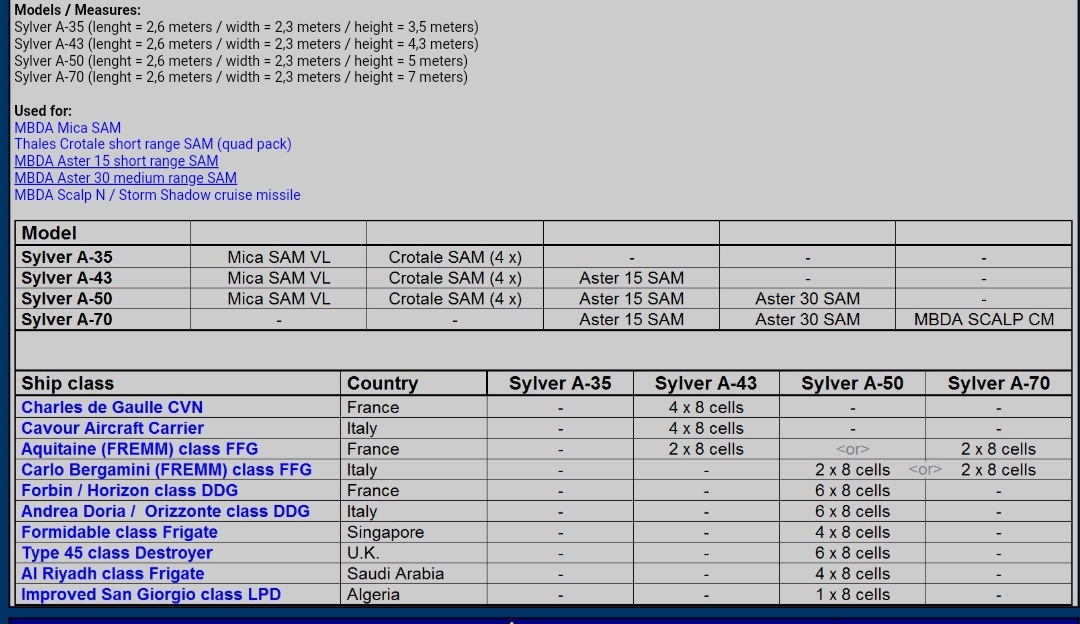Click 'Crotale SAM (4 x)' in Sylver A-43 row
The height and width of the screenshot is (624, 1080).
pos(455,278)
